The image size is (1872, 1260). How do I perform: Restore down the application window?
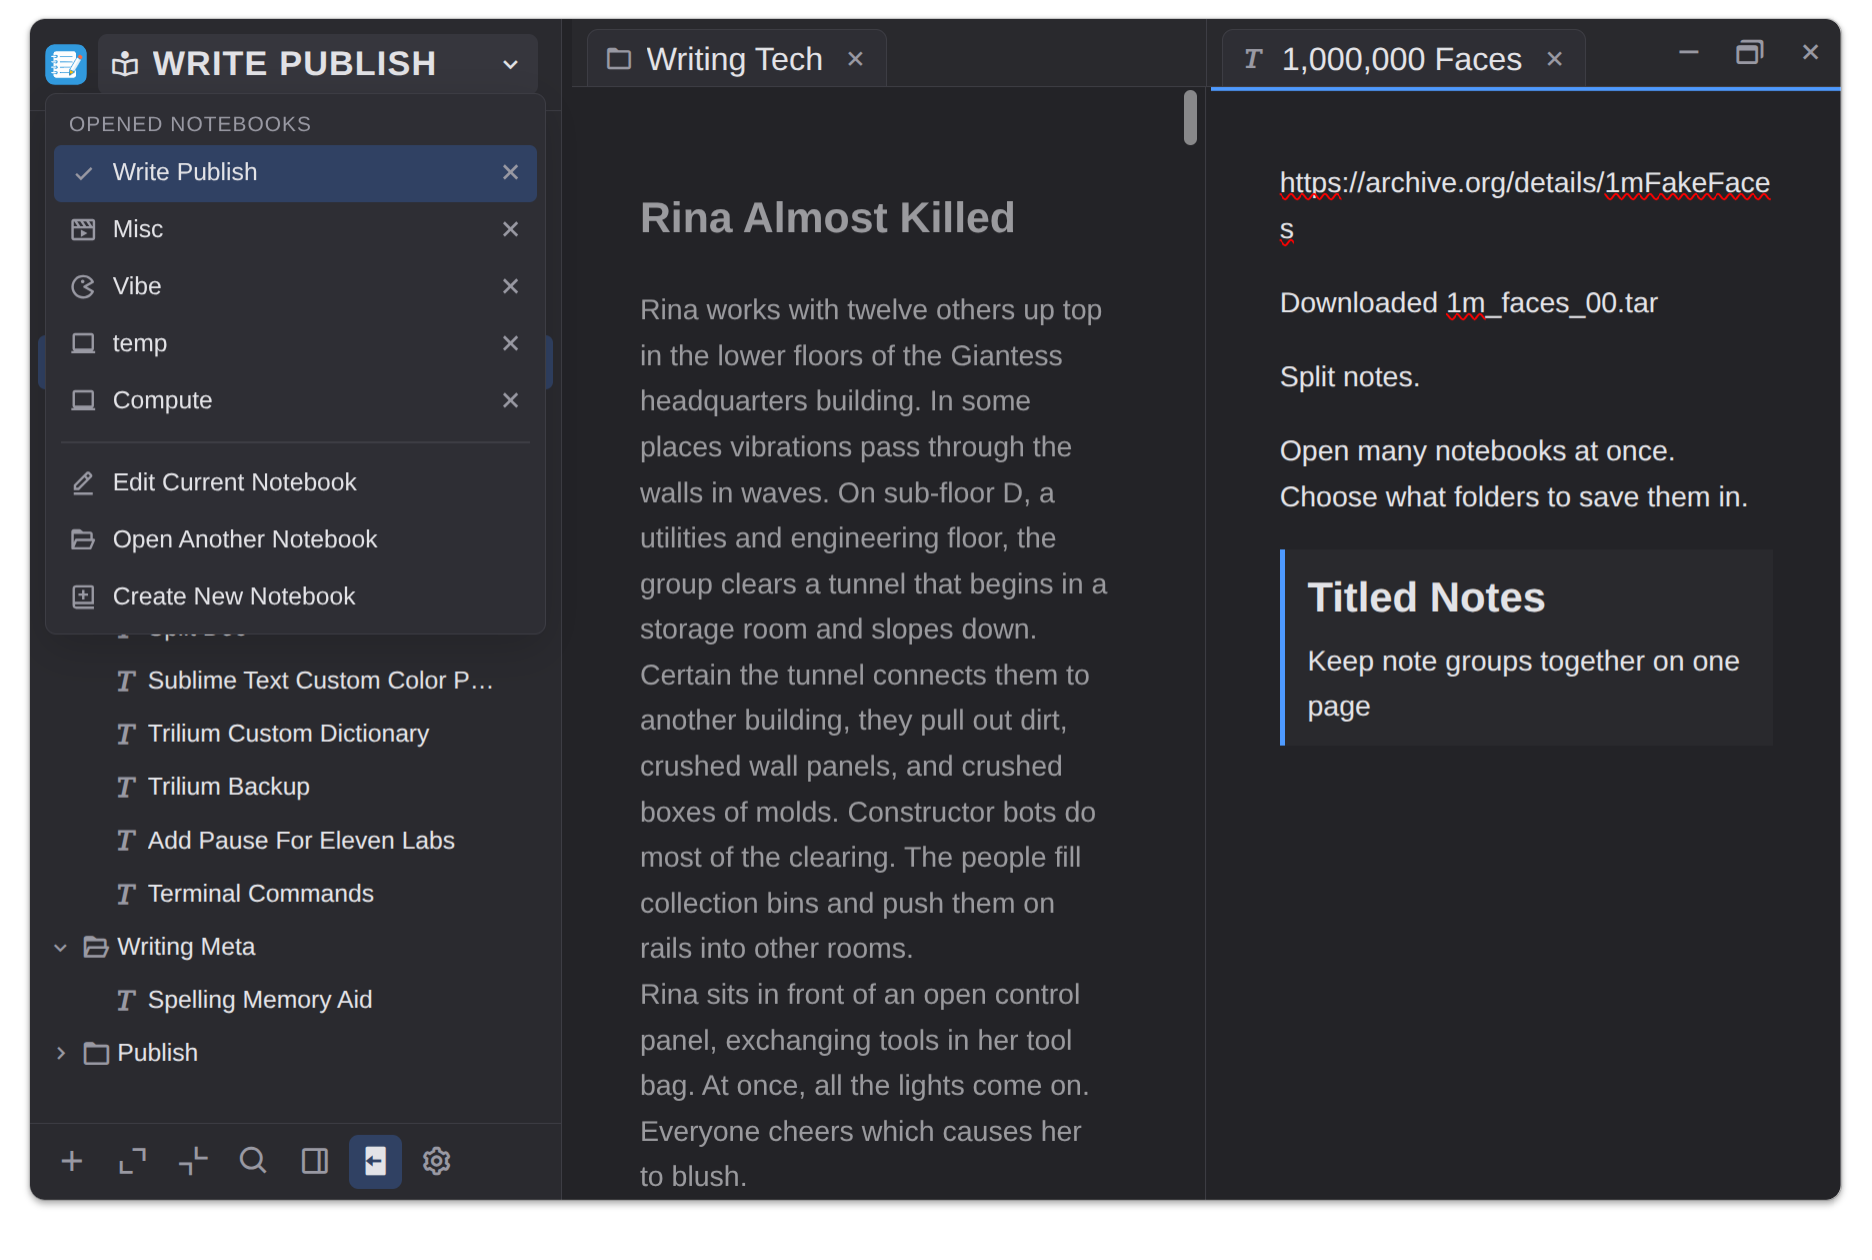[x=1749, y=53]
